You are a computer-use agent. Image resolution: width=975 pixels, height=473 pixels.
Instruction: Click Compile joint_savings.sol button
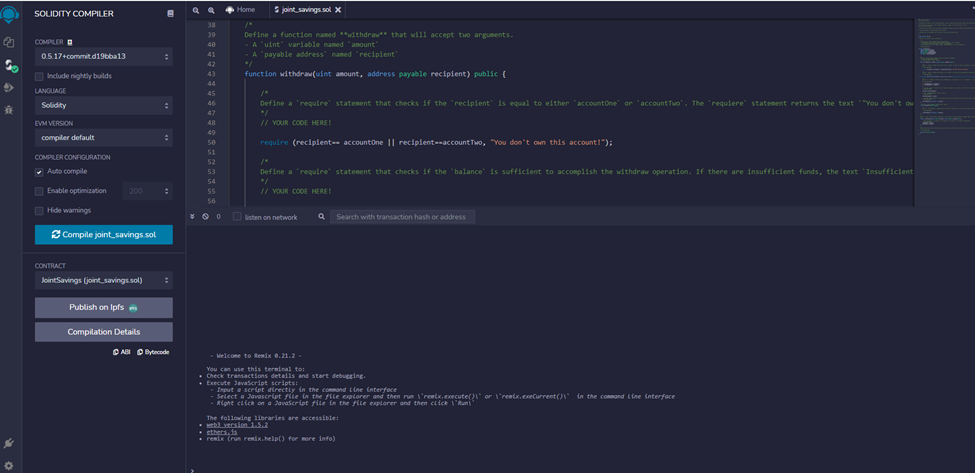104,235
